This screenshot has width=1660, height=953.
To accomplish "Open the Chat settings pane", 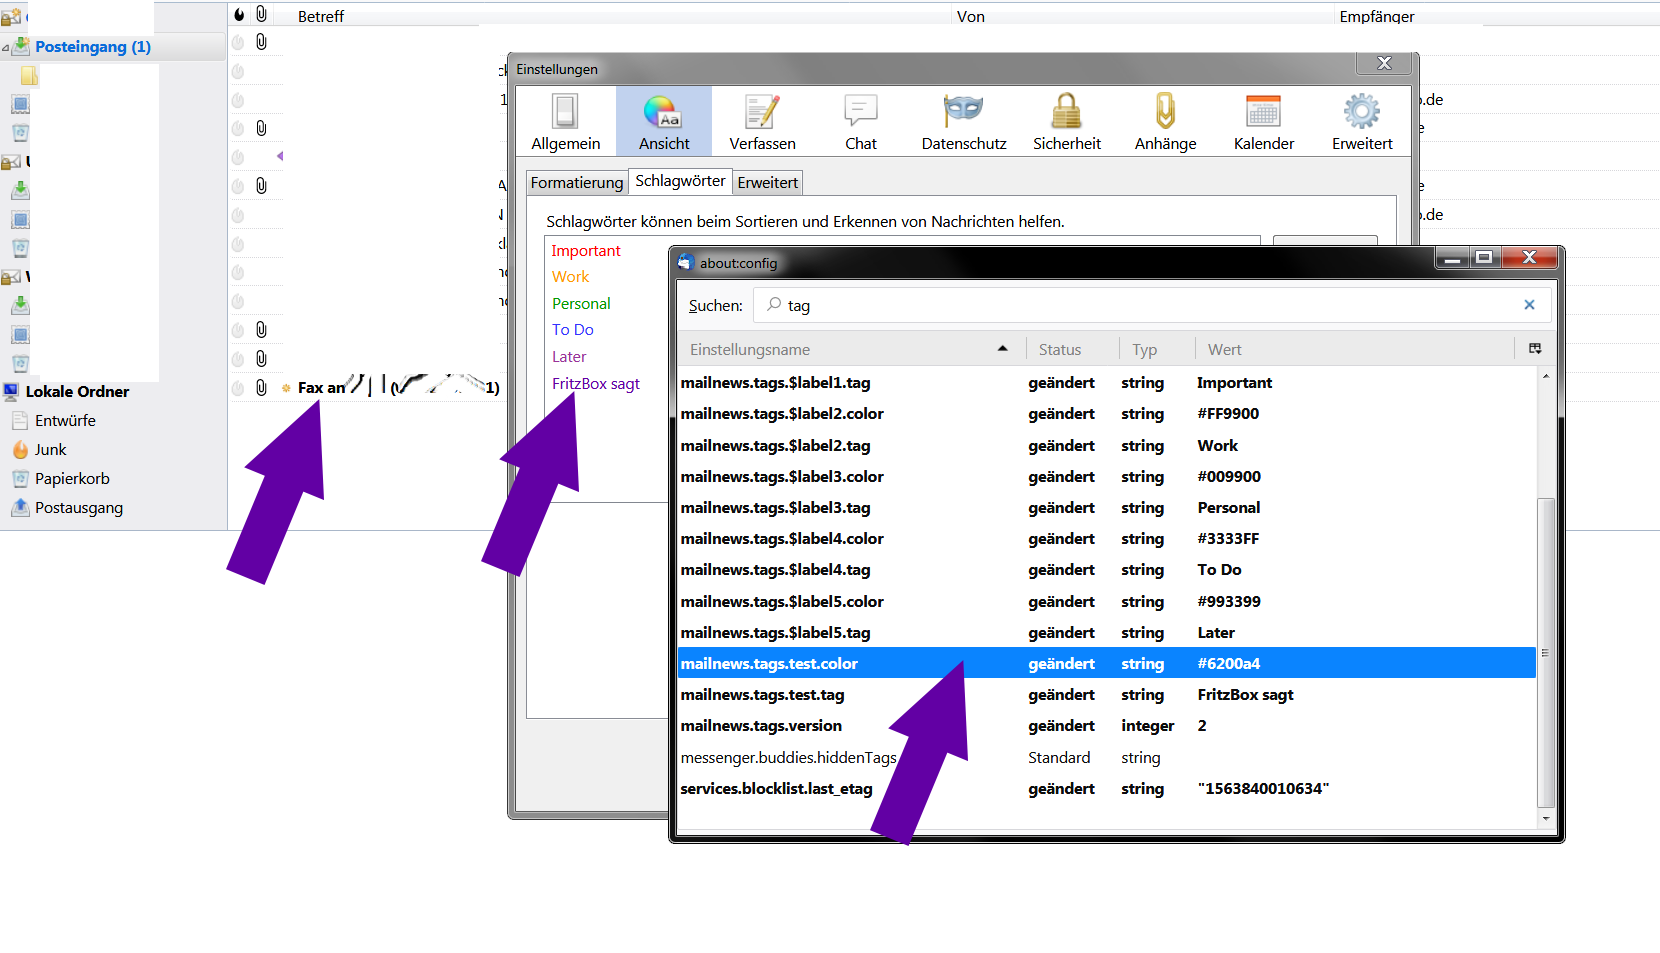I will coord(860,121).
